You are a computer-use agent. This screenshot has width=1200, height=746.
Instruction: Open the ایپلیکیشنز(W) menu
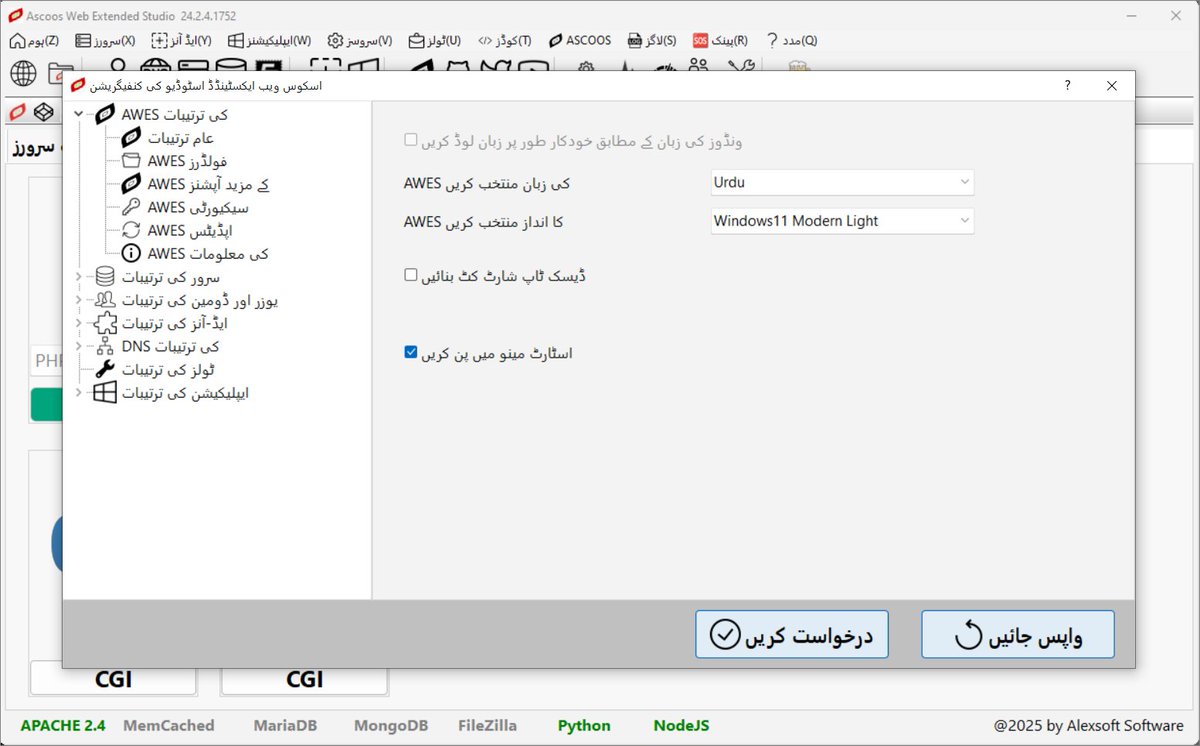tap(269, 41)
